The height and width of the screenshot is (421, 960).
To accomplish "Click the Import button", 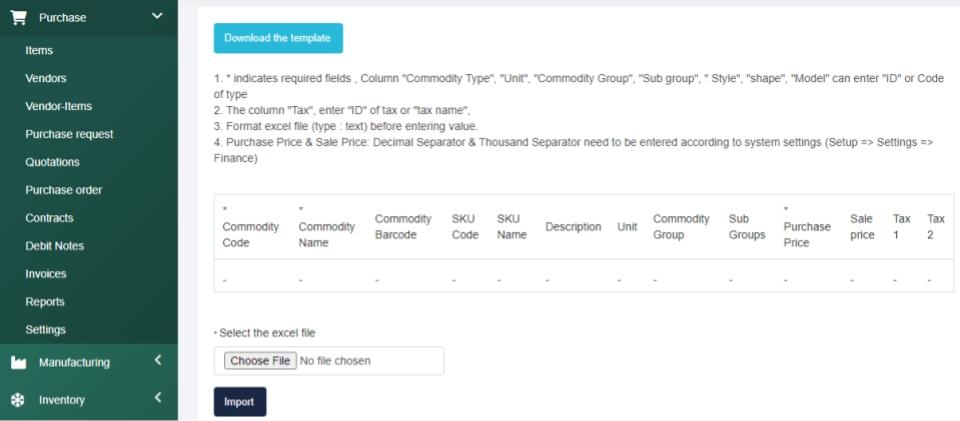I will 239,402.
